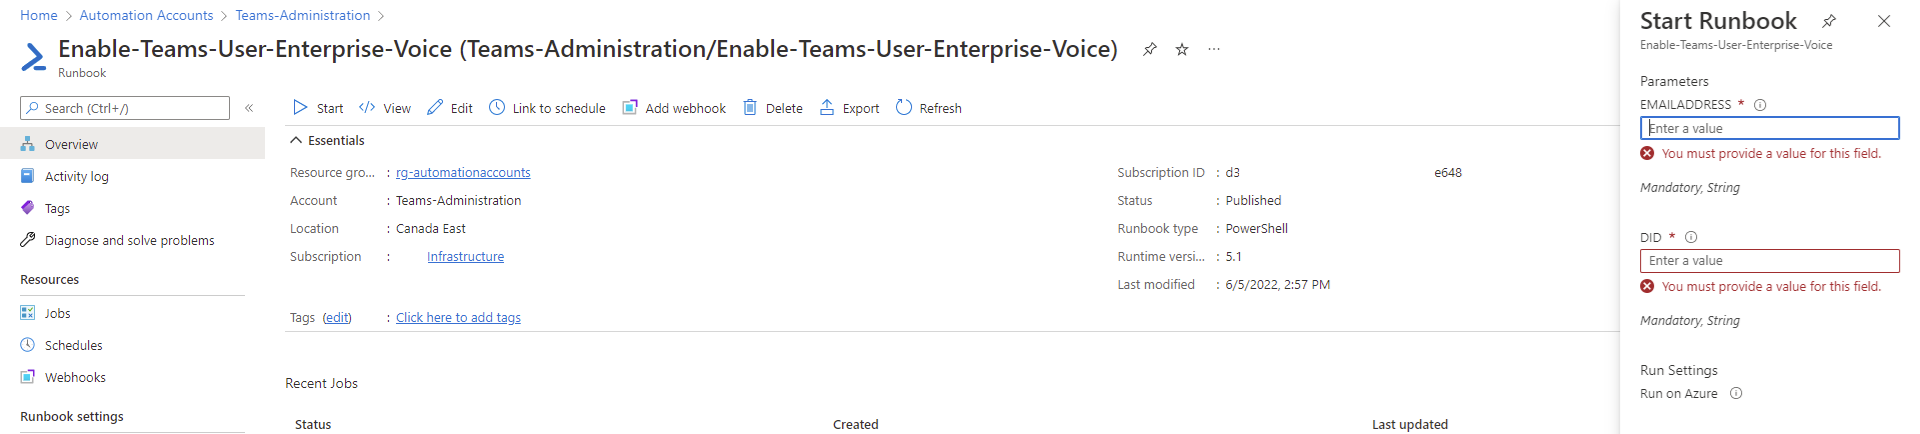Click the Start runbook play icon
The width and height of the screenshot is (1920, 434).
[x=300, y=108]
